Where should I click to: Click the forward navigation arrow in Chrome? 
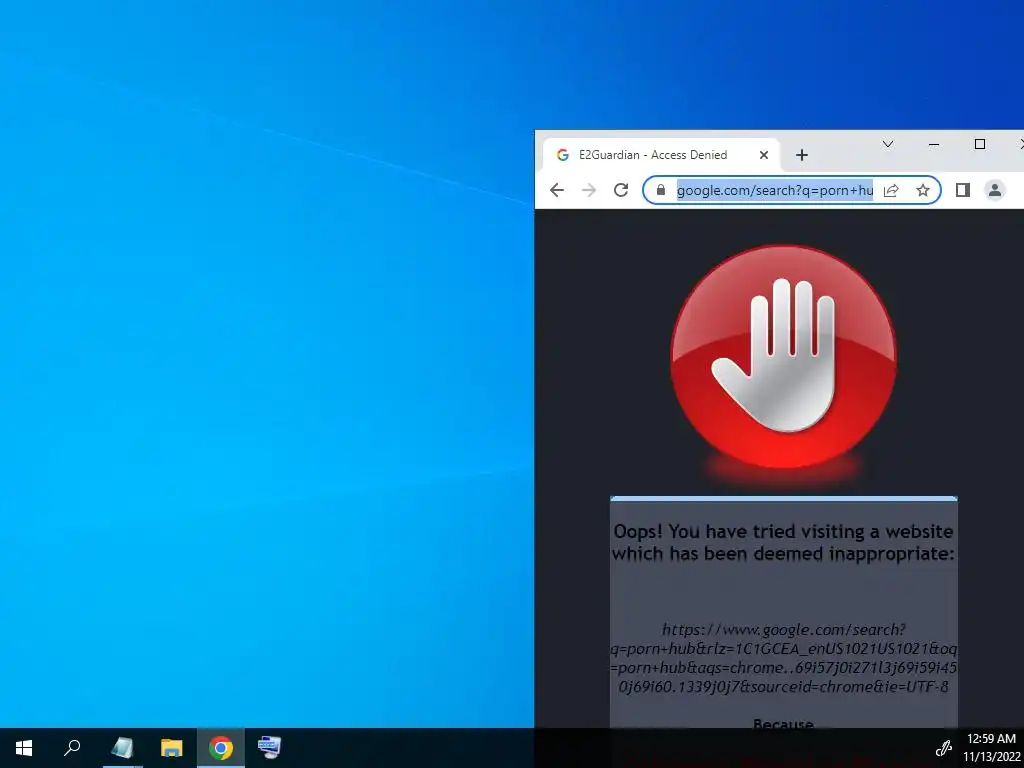(x=589, y=190)
